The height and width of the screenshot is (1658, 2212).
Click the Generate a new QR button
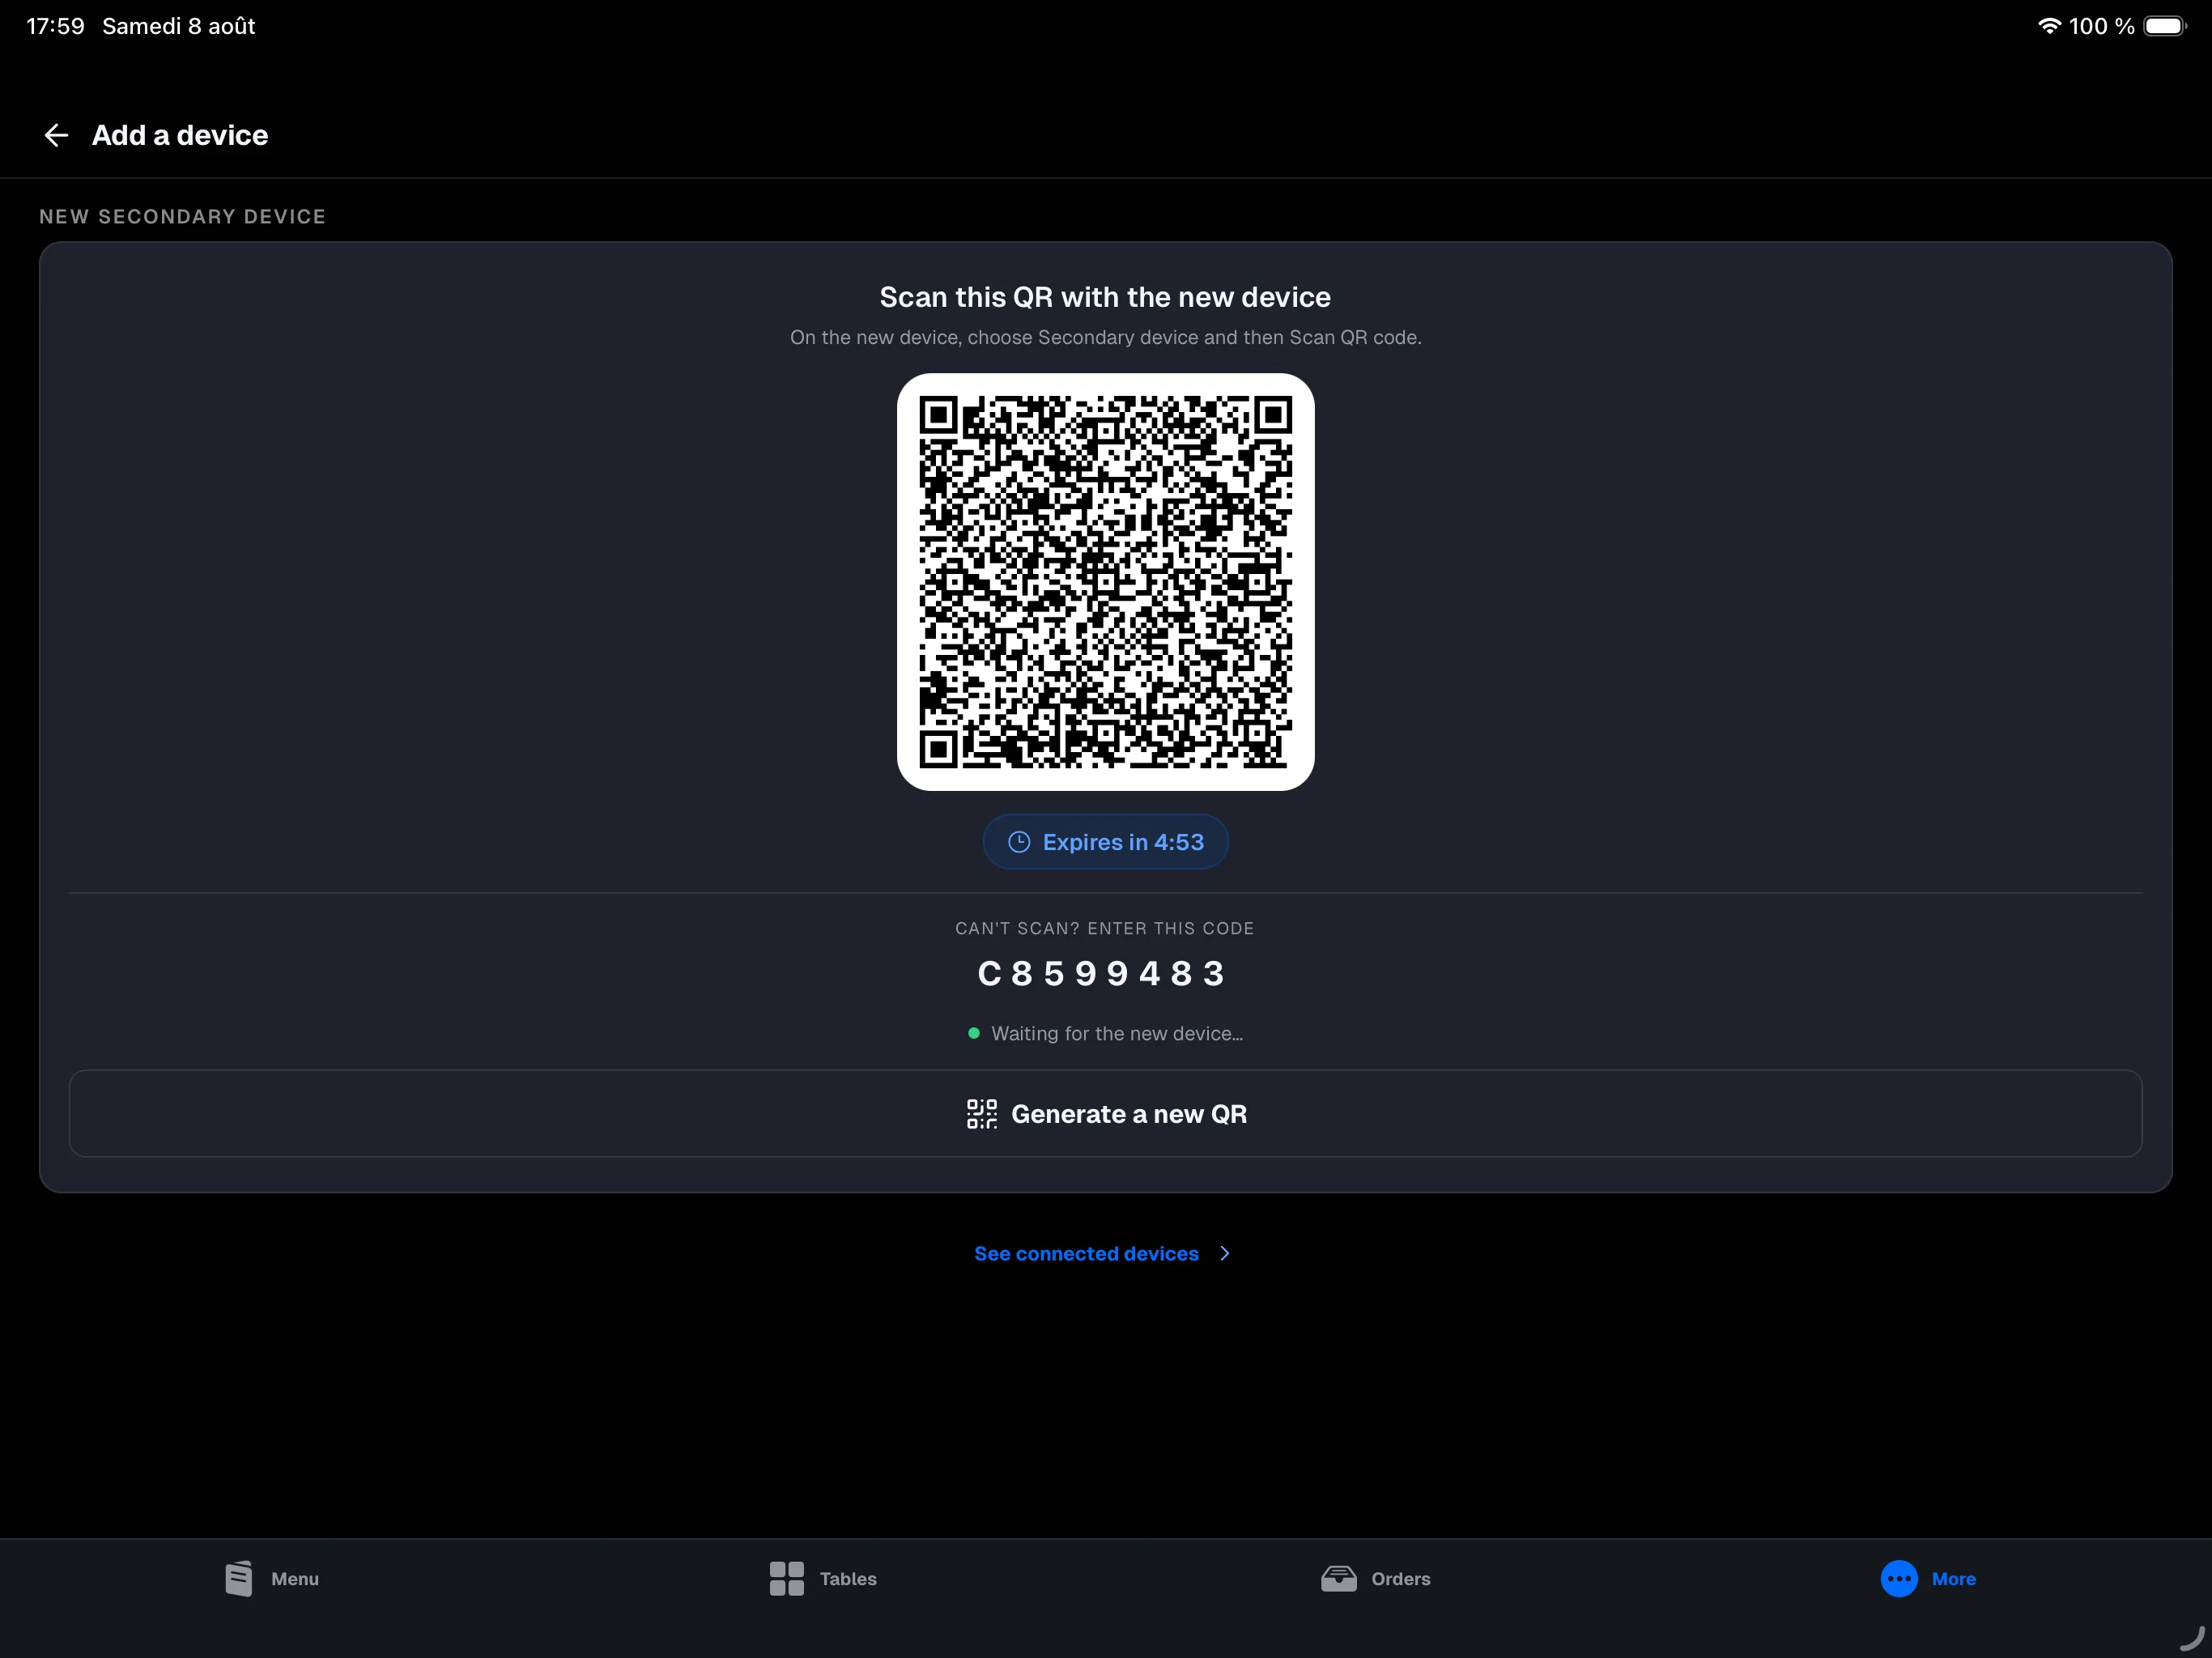[x=1105, y=1113]
